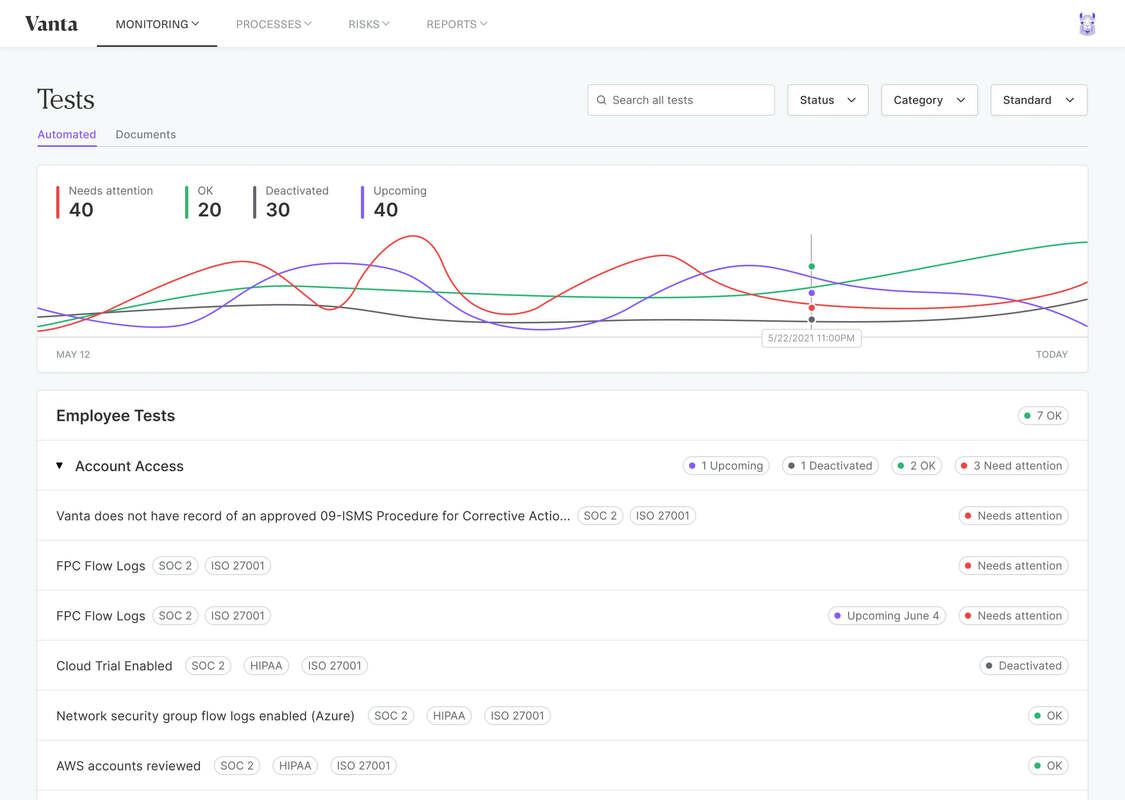Collapse the Account Access section
This screenshot has height=800, width=1125.
[60, 465]
